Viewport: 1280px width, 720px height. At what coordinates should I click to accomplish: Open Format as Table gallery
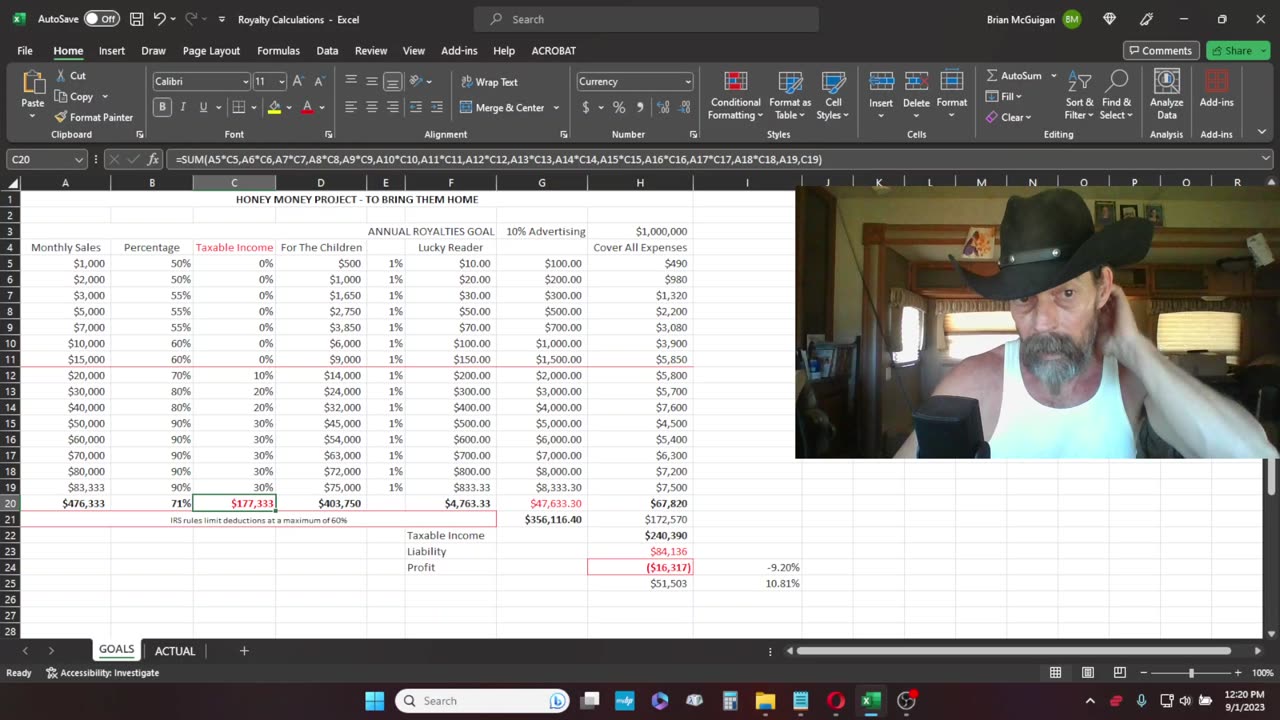(790, 96)
